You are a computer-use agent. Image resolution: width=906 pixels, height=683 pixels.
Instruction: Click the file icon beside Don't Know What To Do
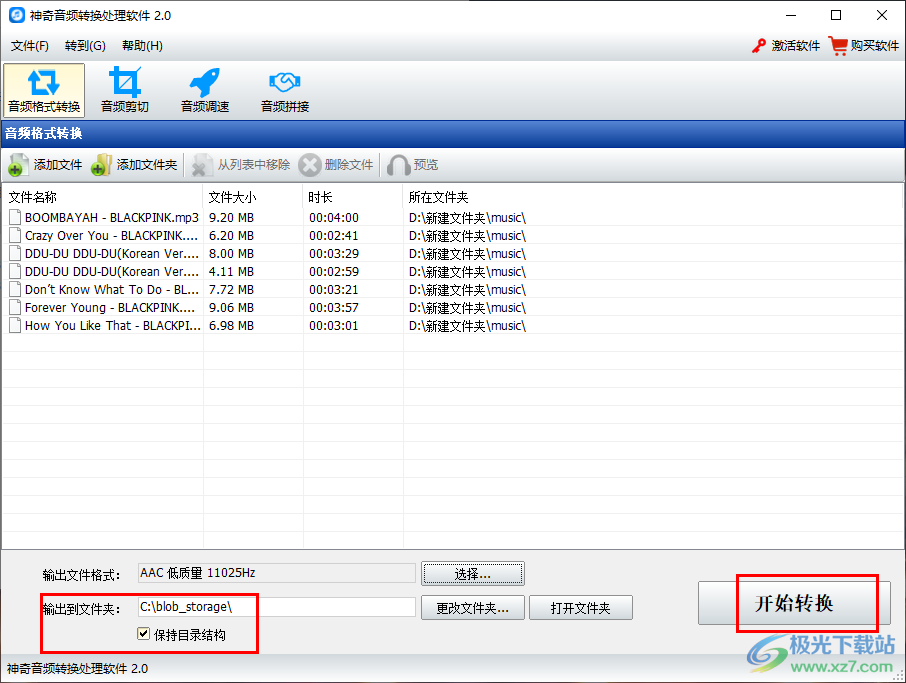[x=15, y=289]
